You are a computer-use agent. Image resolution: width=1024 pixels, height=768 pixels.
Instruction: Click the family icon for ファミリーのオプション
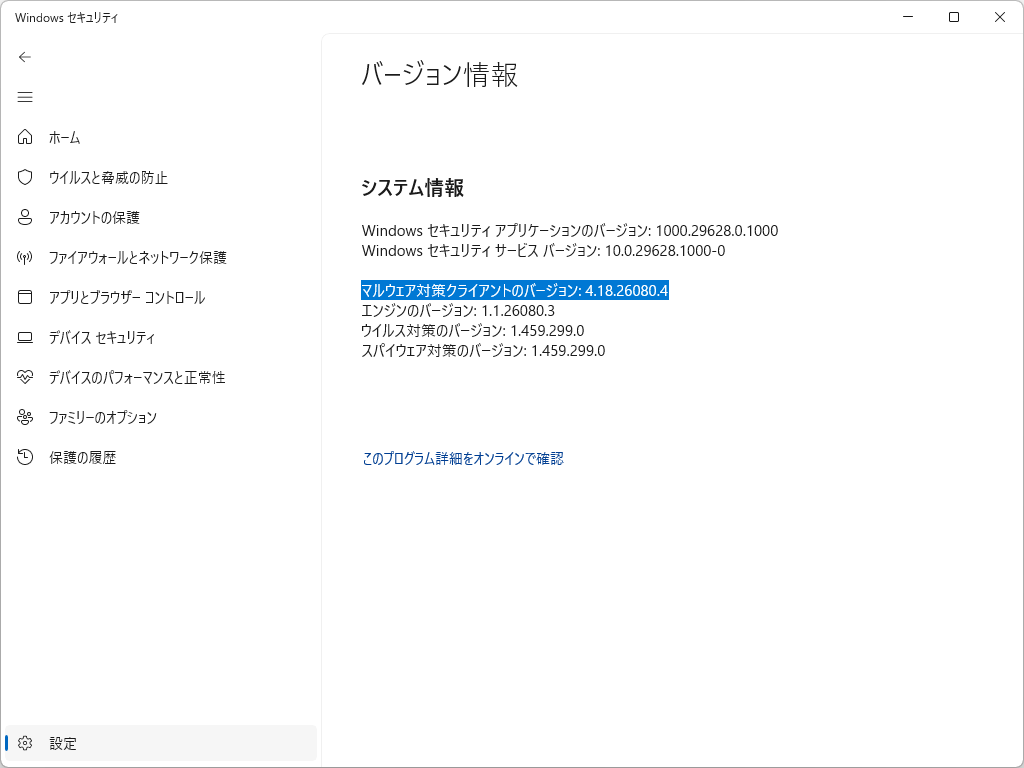pos(25,417)
